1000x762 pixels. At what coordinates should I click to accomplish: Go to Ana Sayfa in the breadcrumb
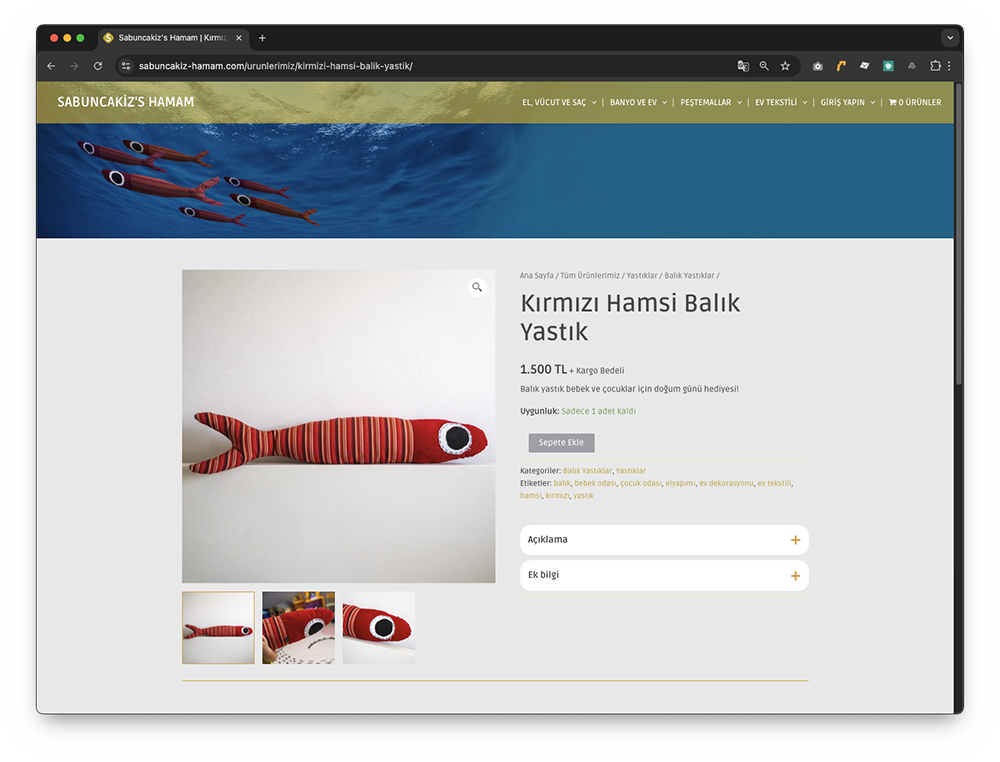(536, 275)
